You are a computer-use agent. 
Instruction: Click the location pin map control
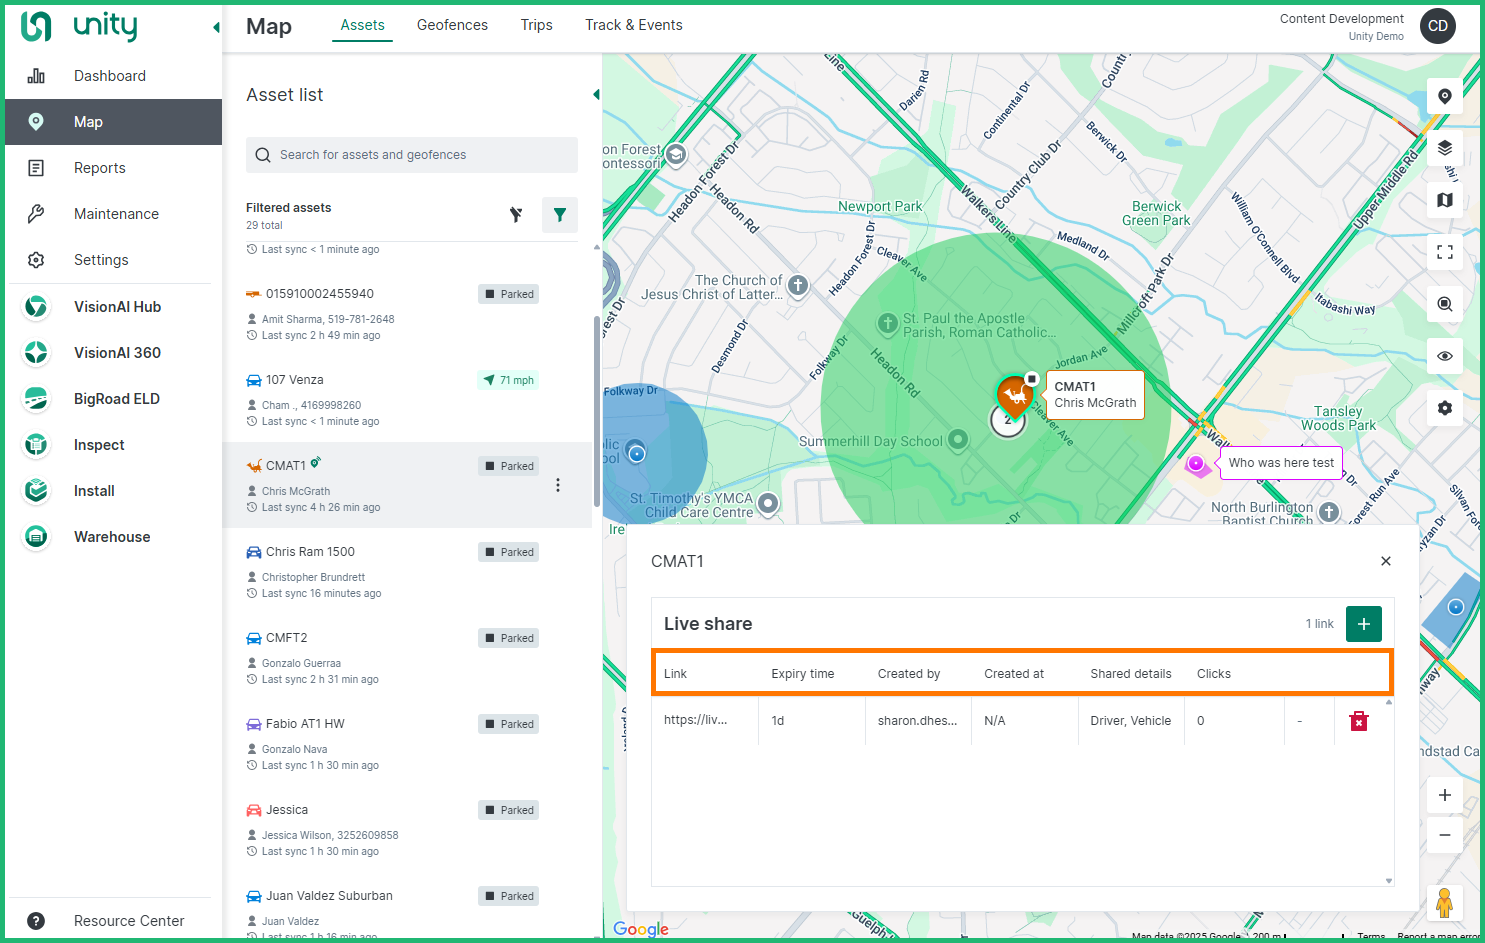[1444, 96]
